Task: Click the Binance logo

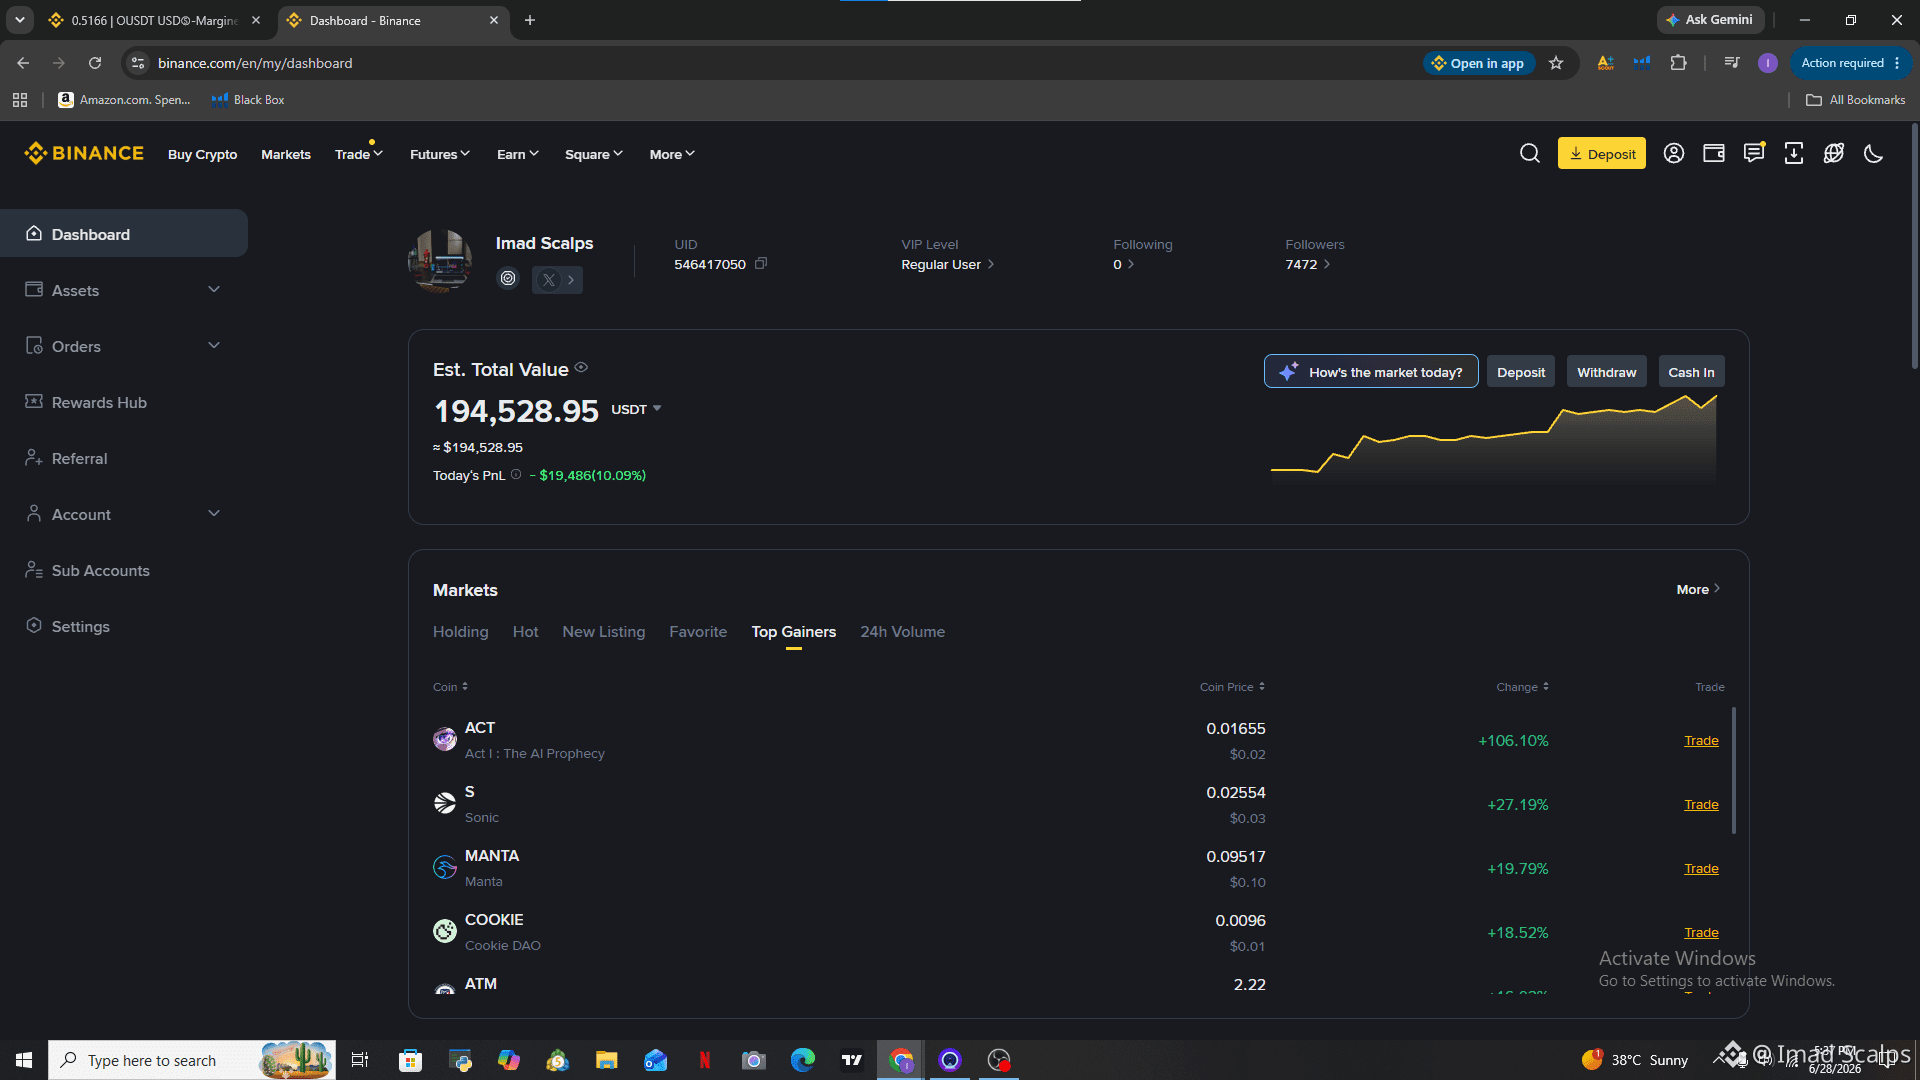Action: tap(84, 153)
